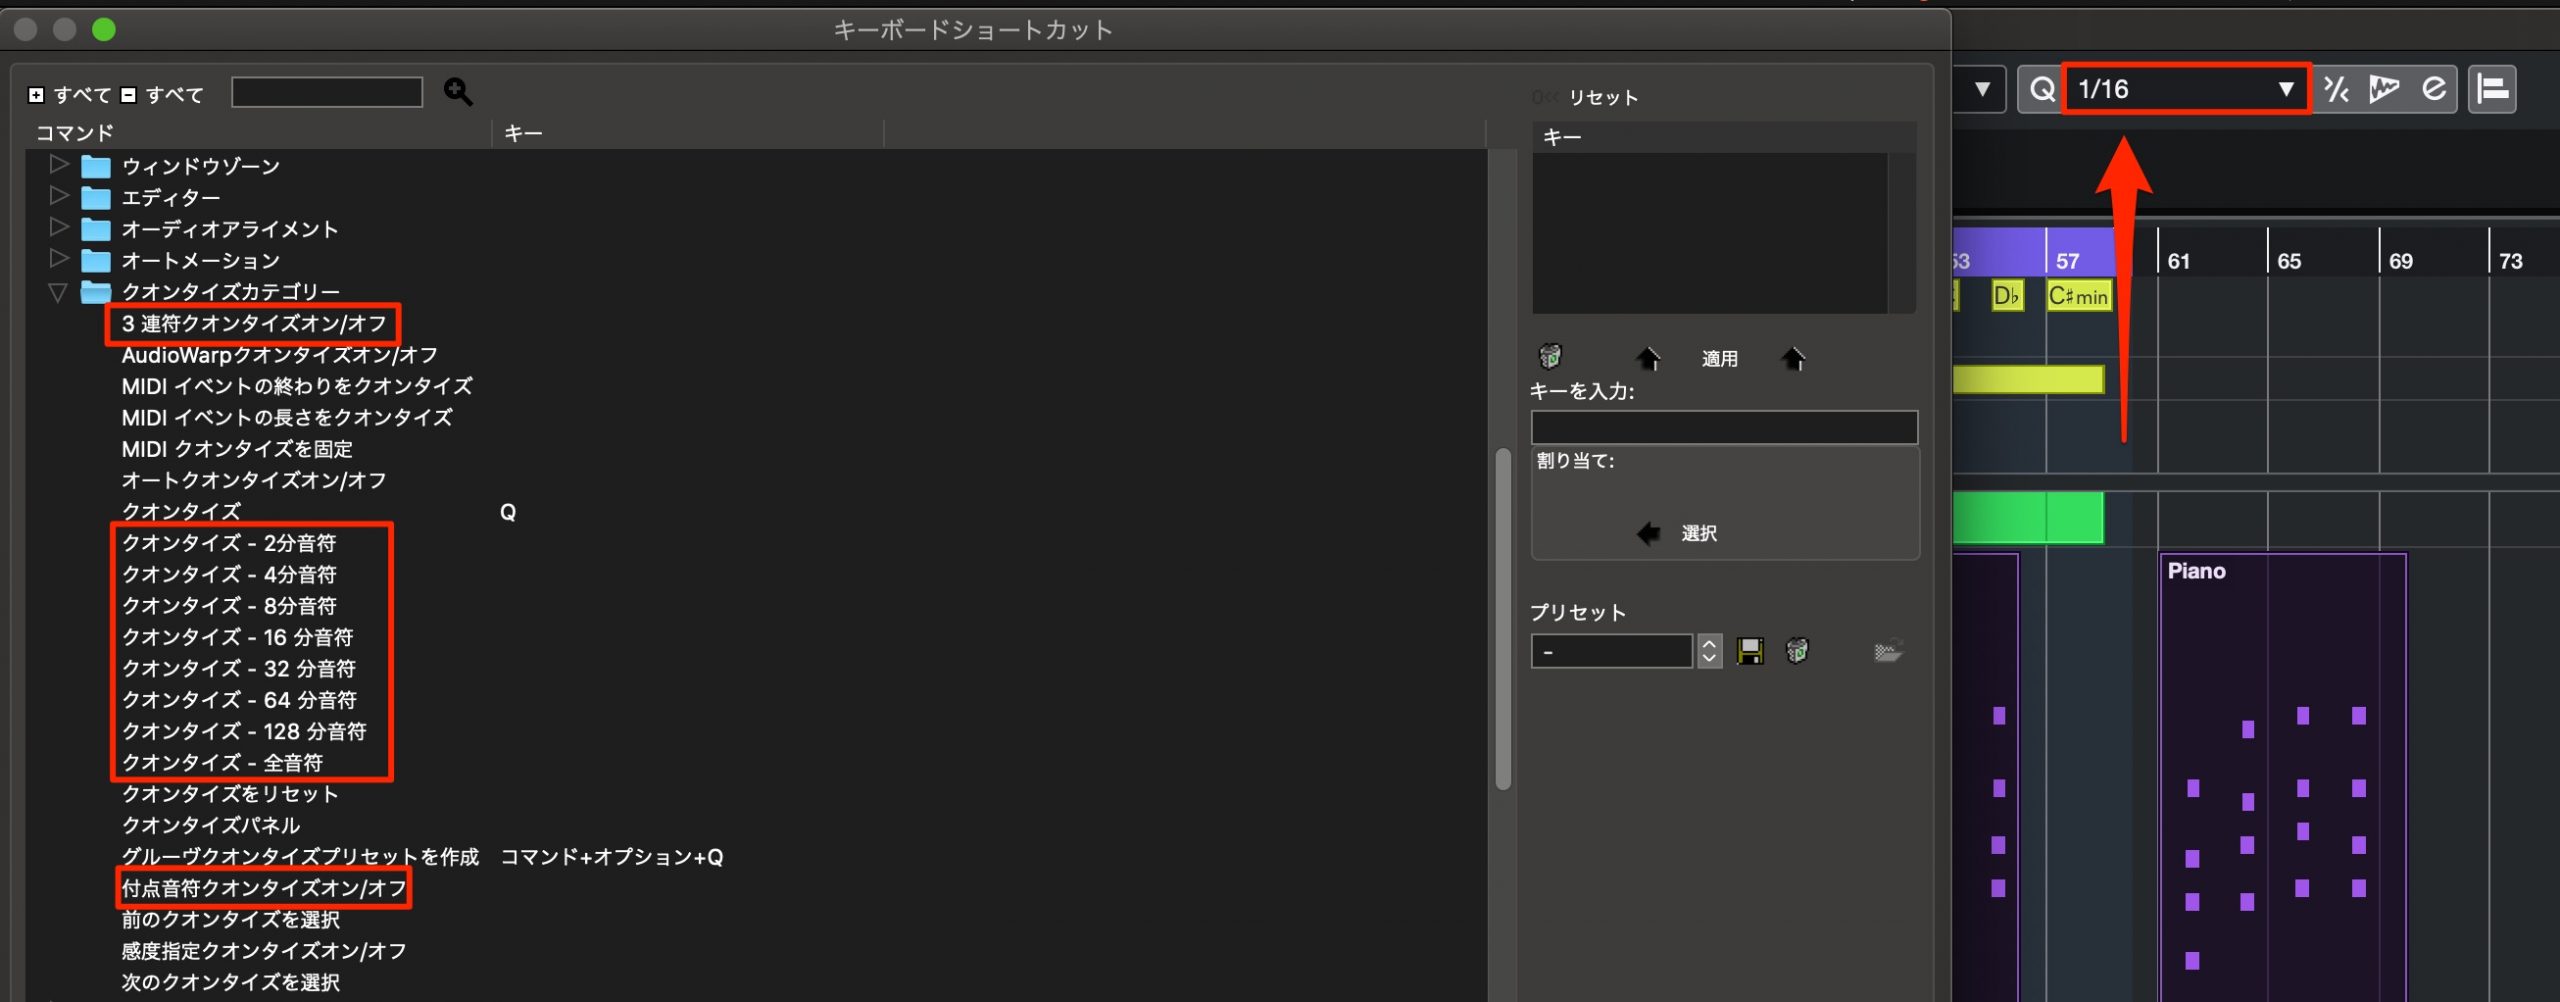Select MIDI クオンタイズを固定 command
This screenshot has height=1002, width=2560.
pyautogui.click(x=236, y=449)
